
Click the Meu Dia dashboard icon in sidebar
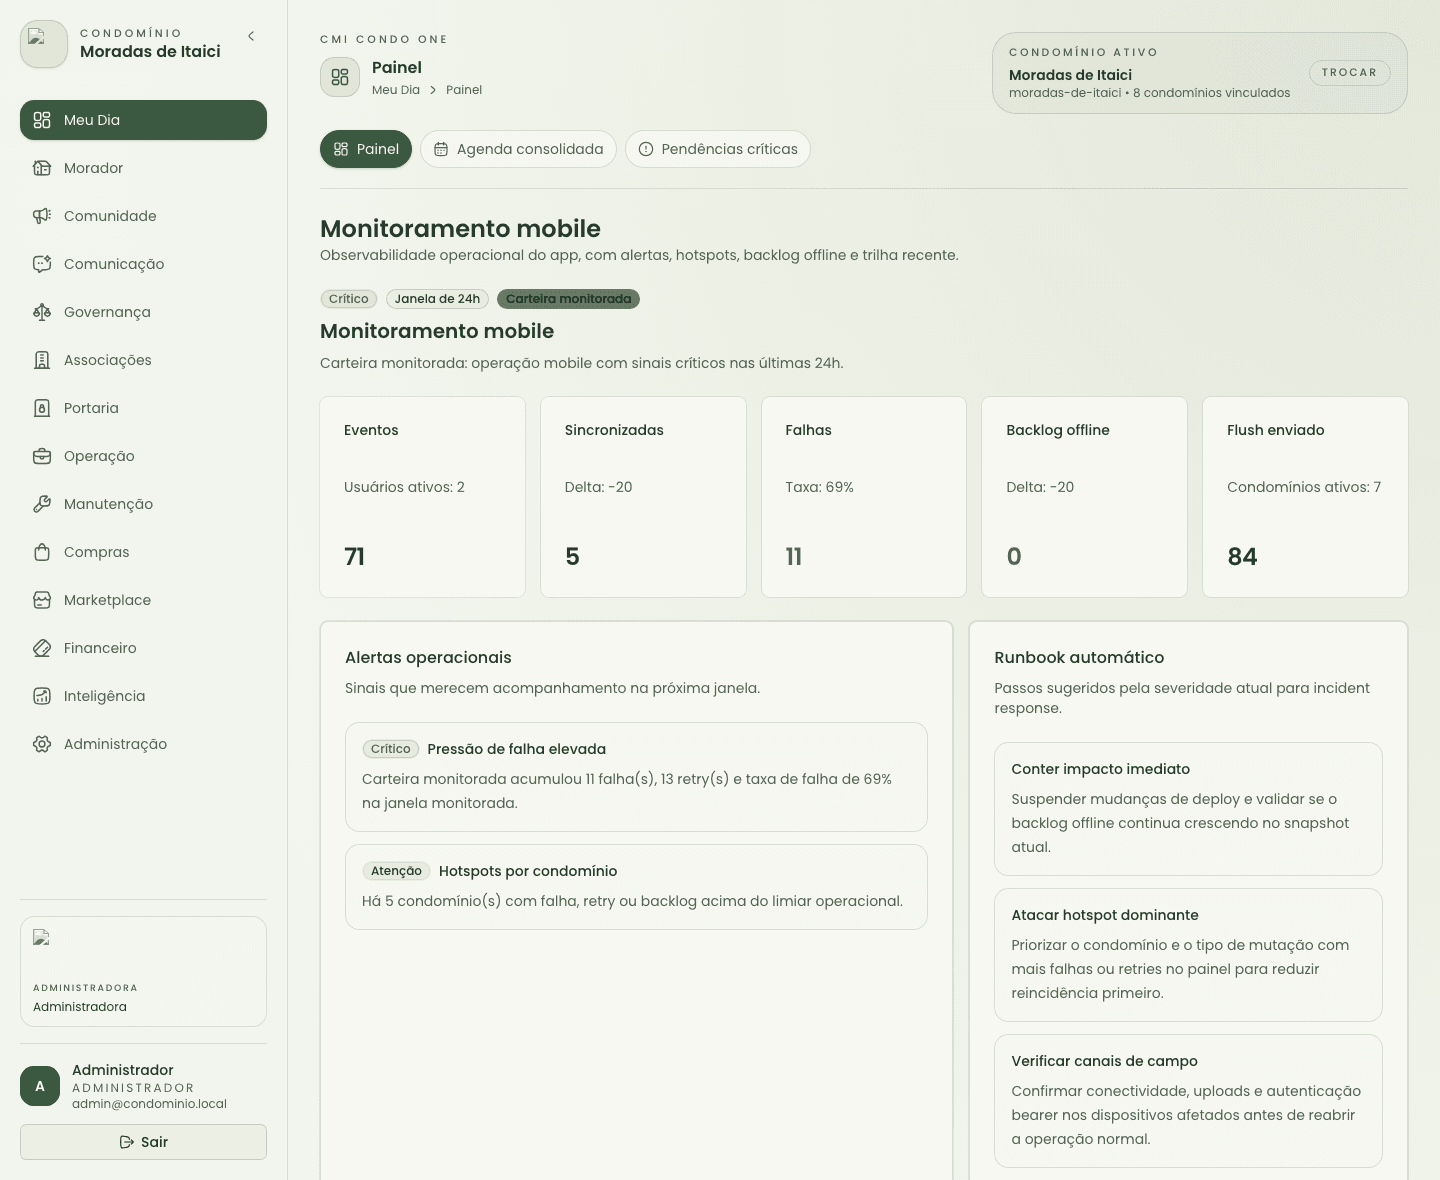coord(42,120)
